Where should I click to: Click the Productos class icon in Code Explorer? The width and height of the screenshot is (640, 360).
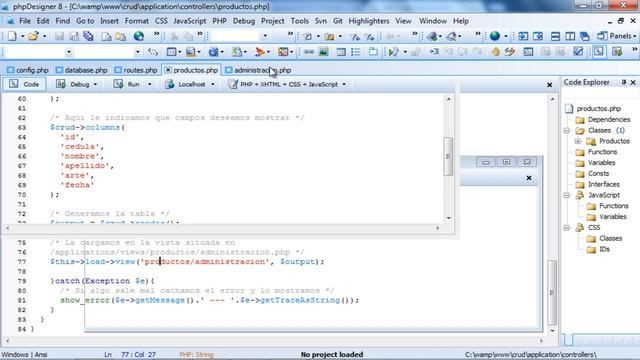(591, 141)
